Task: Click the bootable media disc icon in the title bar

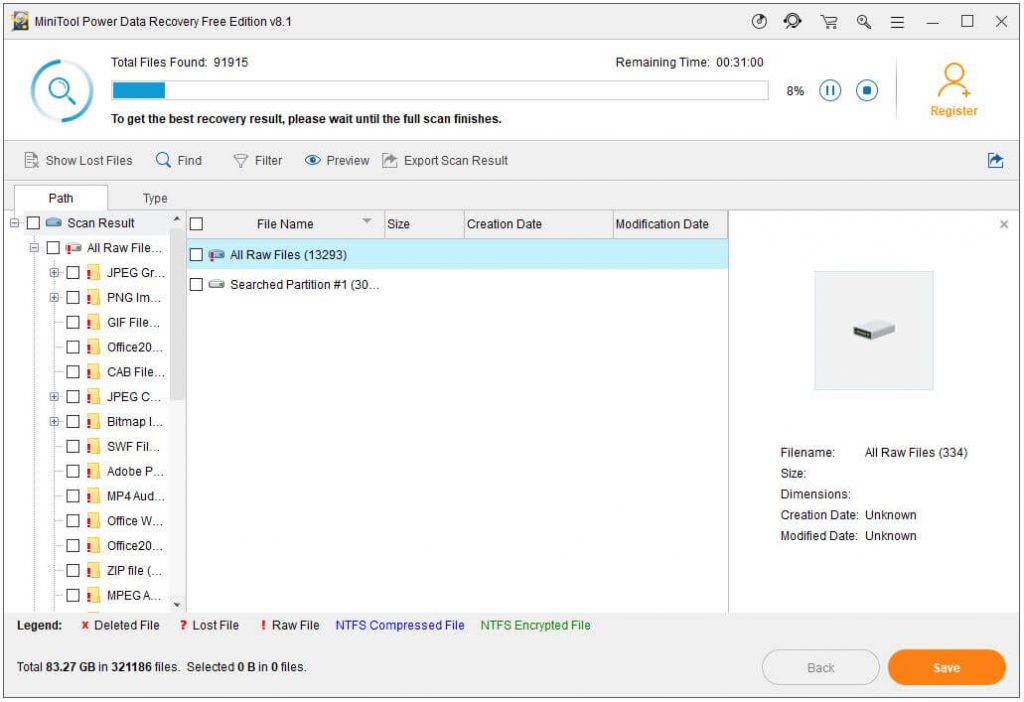Action: click(759, 22)
